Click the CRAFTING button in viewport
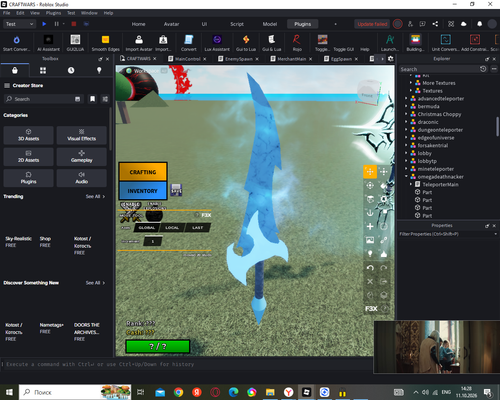The width and height of the screenshot is (500, 400). coord(143,172)
